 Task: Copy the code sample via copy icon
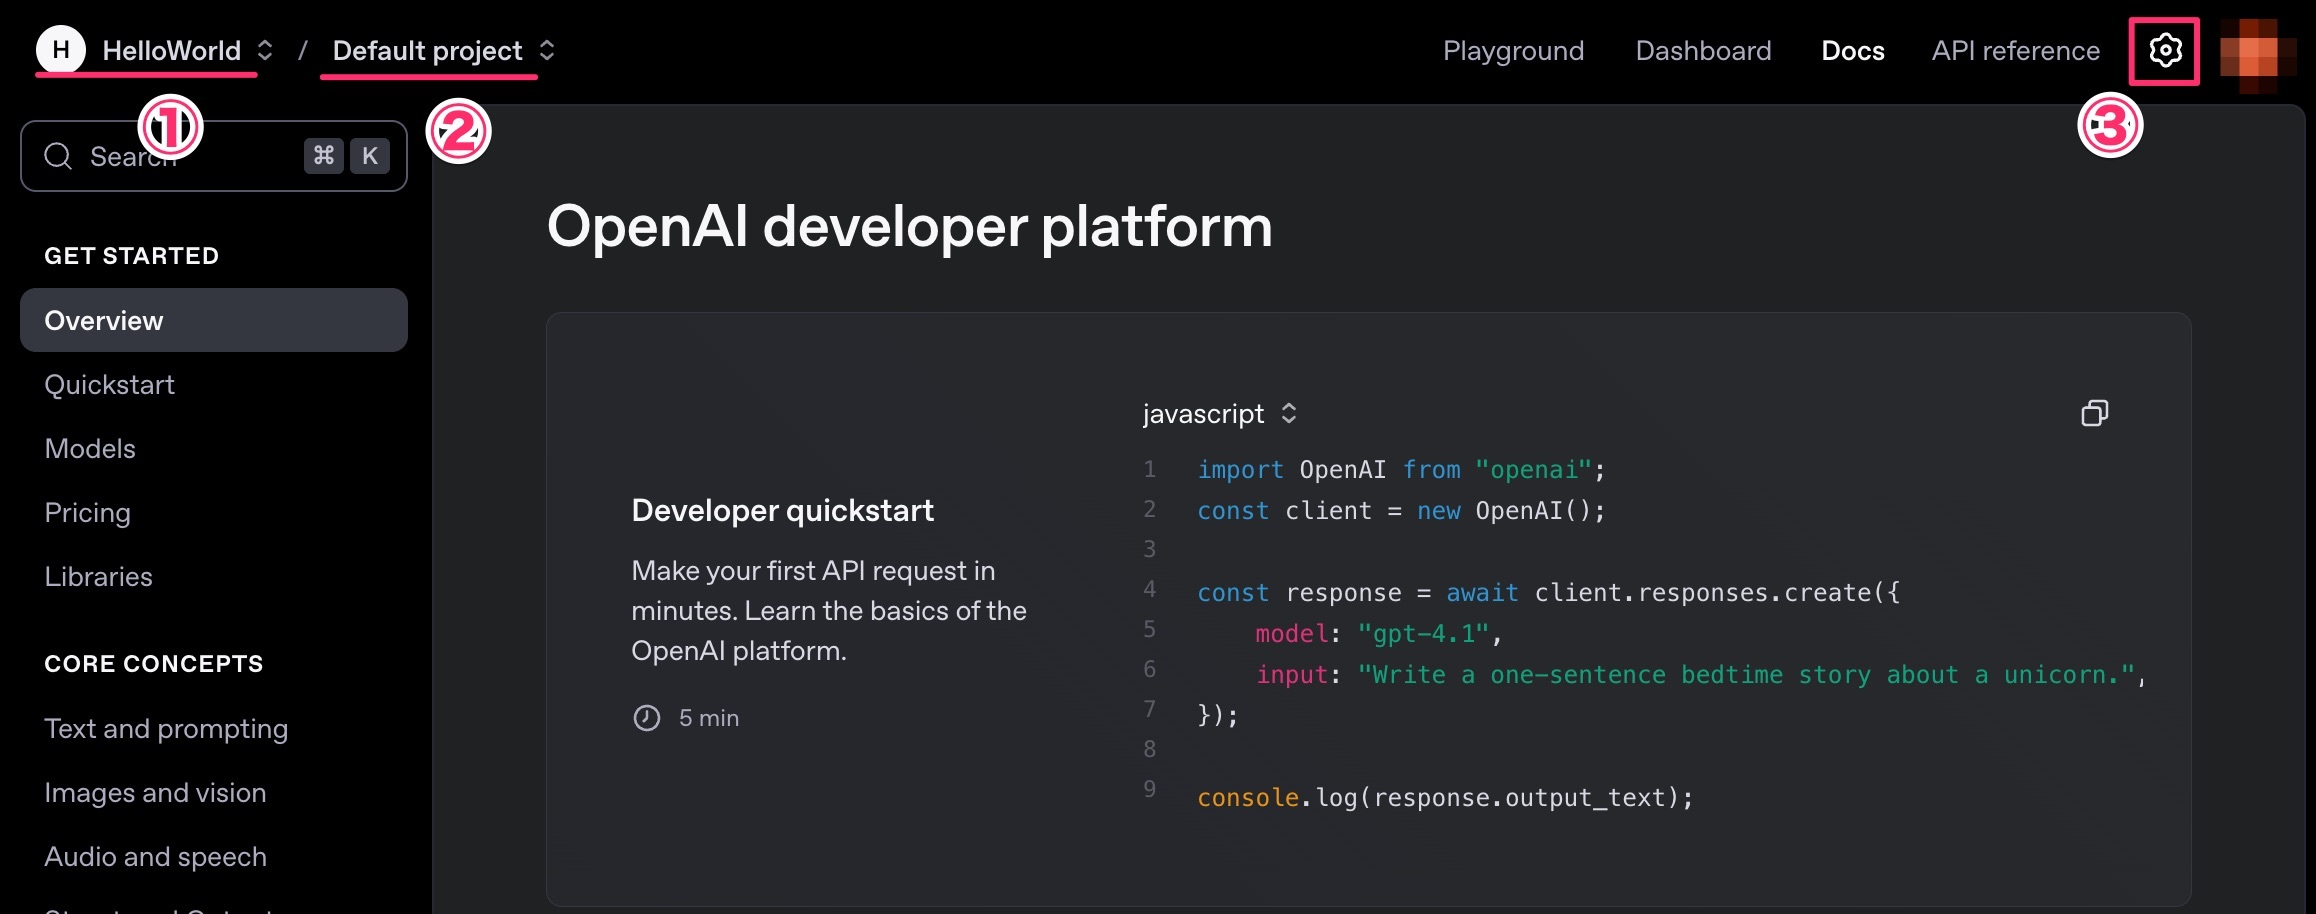(2094, 413)
